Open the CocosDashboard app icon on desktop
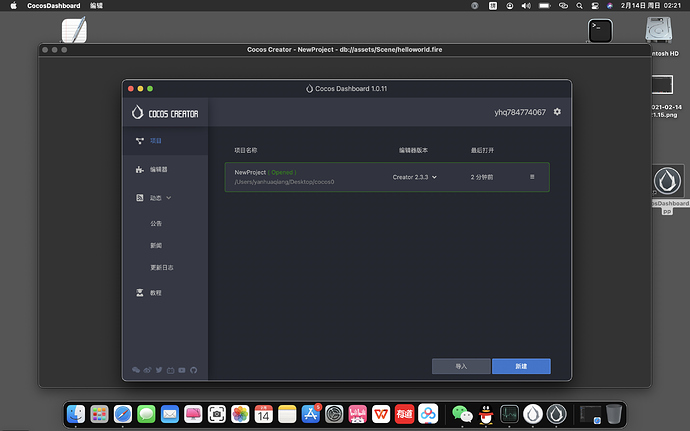Screen dimensions: 690x431 (x=667, y=181)
